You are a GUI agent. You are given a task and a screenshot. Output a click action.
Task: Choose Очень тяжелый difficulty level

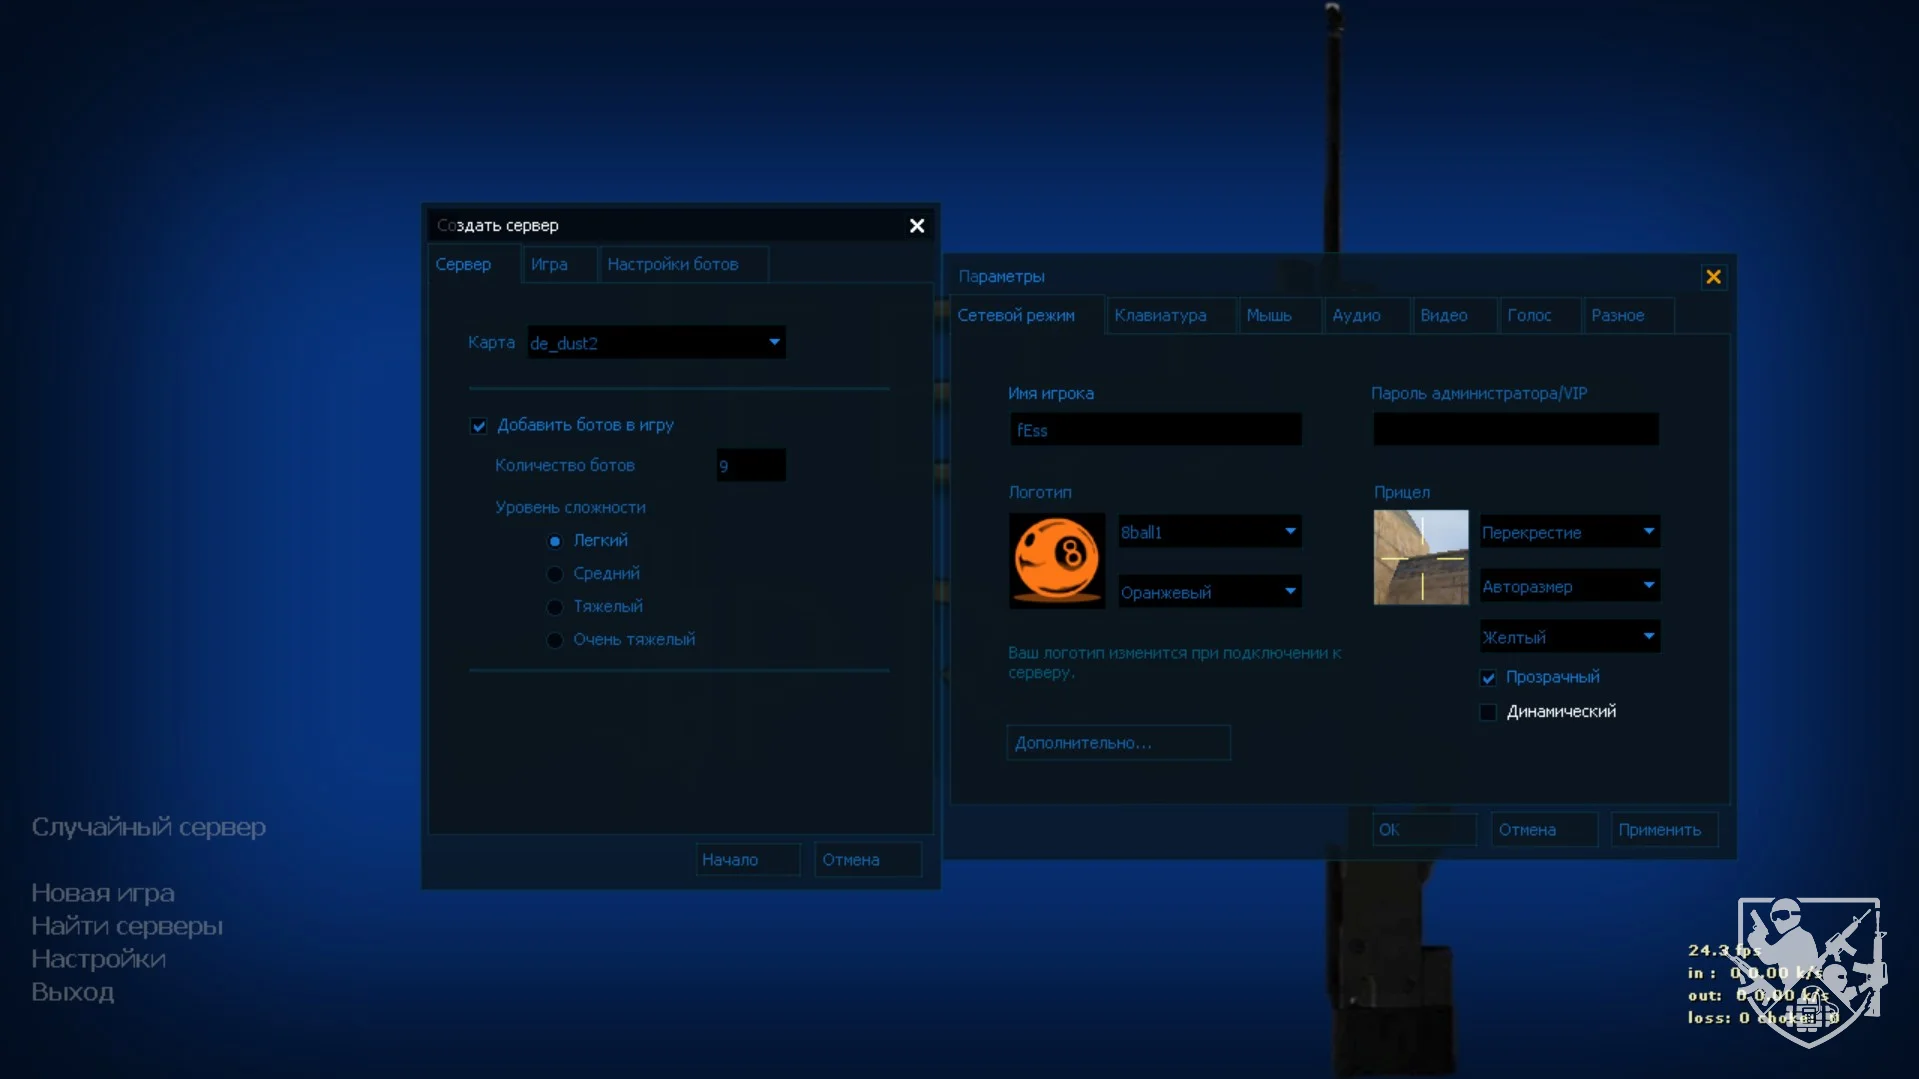[555, 640]
